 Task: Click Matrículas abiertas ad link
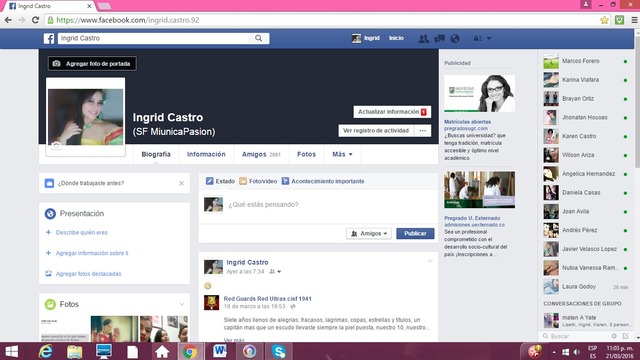pos(467,122)
